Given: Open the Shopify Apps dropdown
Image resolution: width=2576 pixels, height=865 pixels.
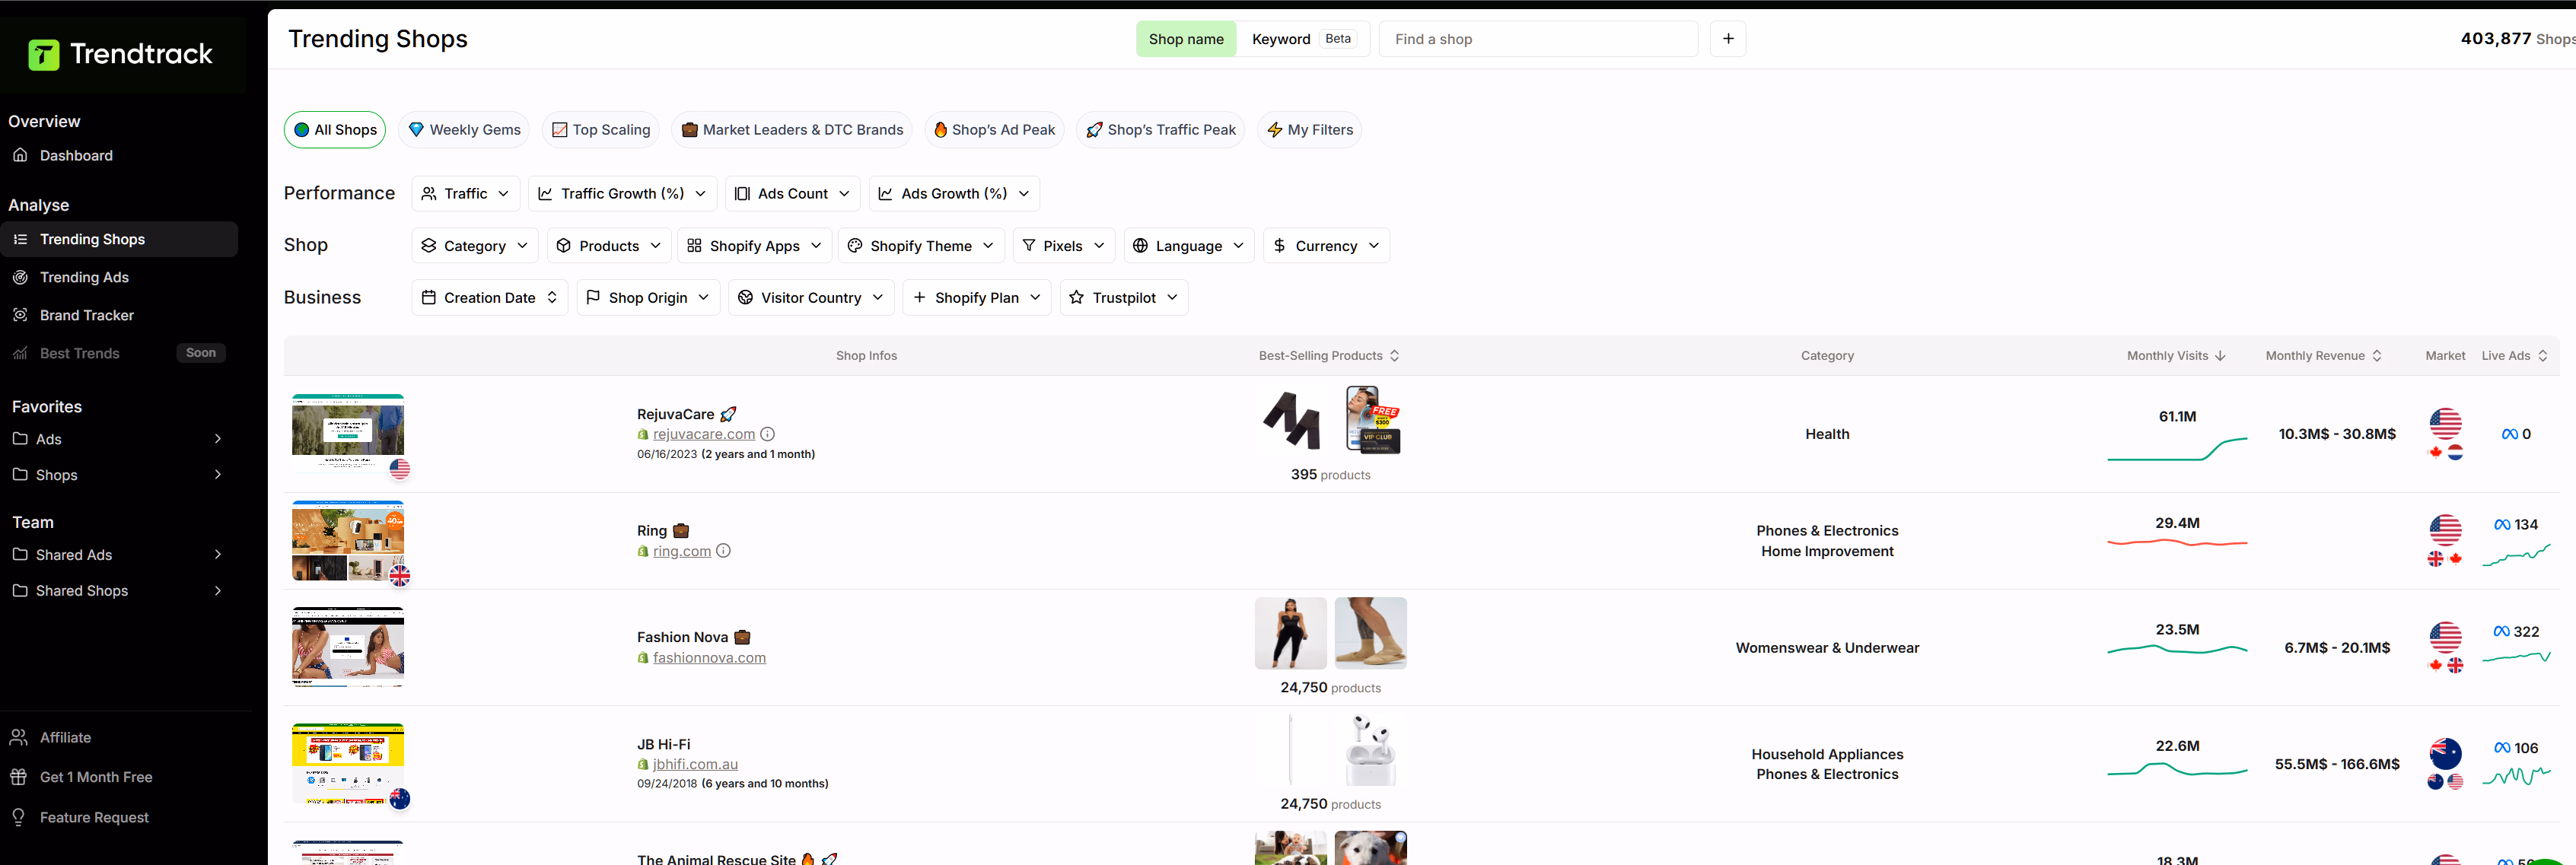Looking at the screenshot, I should pos(754,245).
